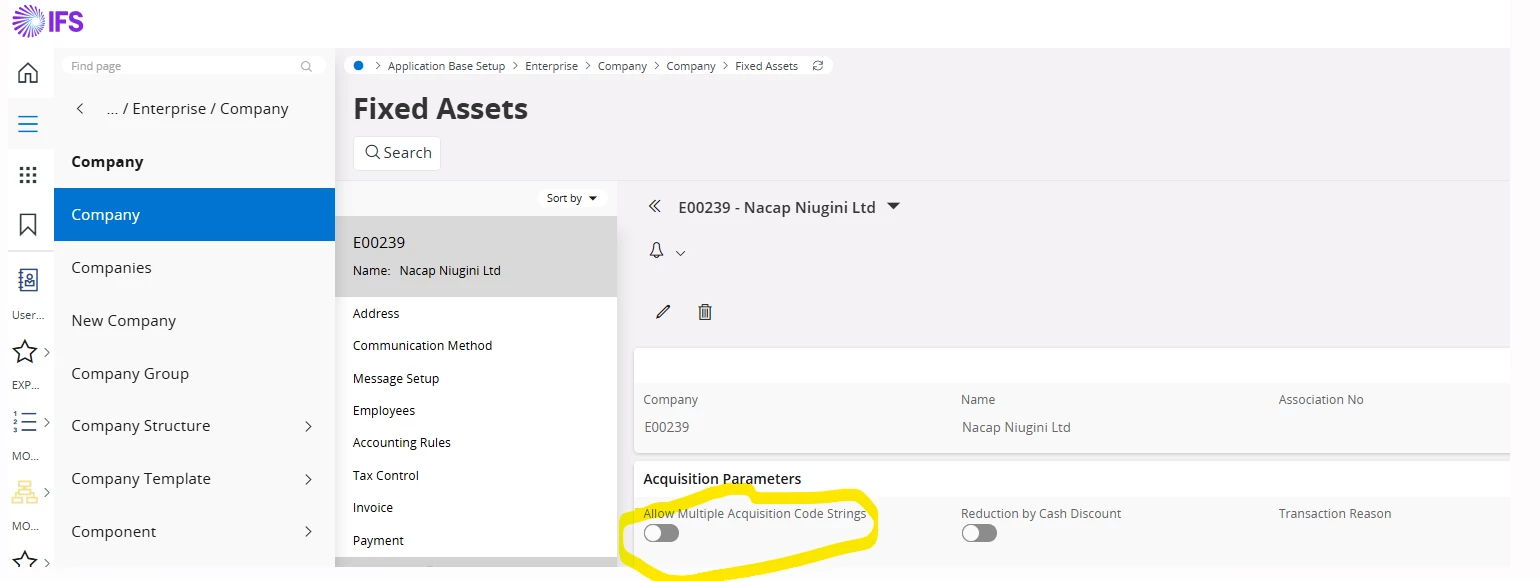Expand the chevron beside the bell icon
Image resolution: width=1540 pixels, height=581 pixels.
click(681, 254)
